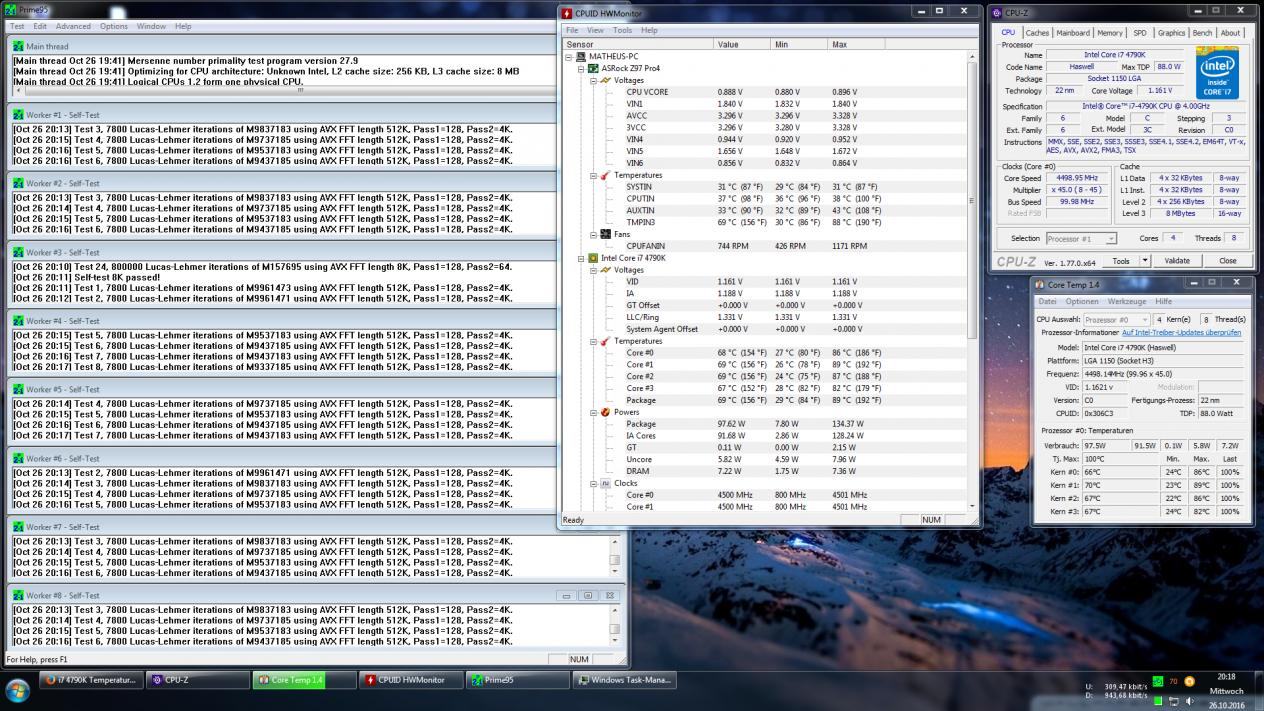Collapse the ASRock Z97 Pro4 node
Screen dimensions: 1264x711
581,68
